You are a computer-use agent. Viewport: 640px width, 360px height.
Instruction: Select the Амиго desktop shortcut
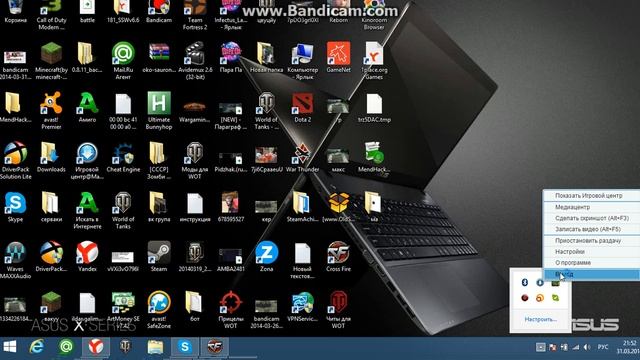tap(87, 108)
